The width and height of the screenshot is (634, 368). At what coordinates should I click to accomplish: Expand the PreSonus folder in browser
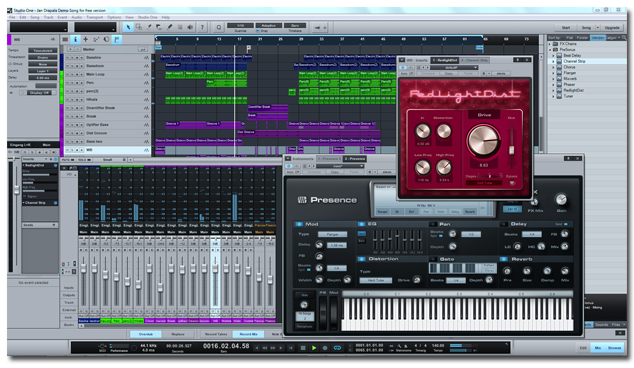[551, 49]
